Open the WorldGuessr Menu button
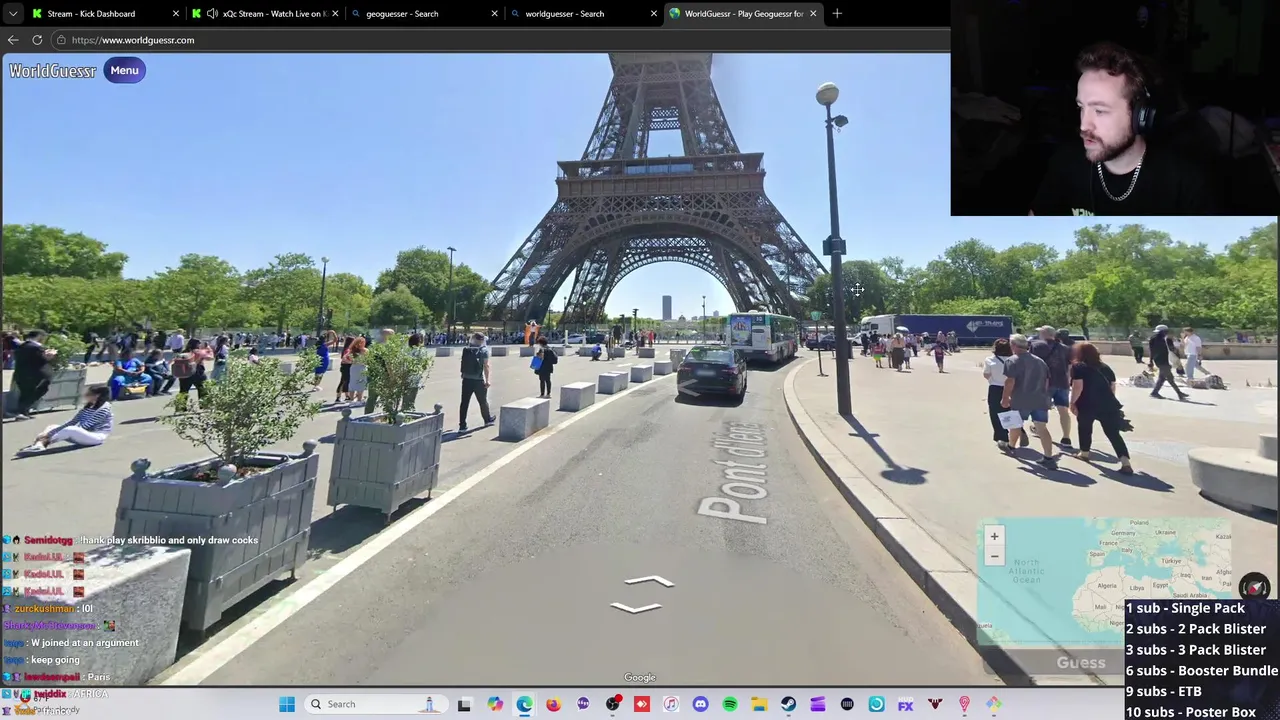 tap(124, 70)
